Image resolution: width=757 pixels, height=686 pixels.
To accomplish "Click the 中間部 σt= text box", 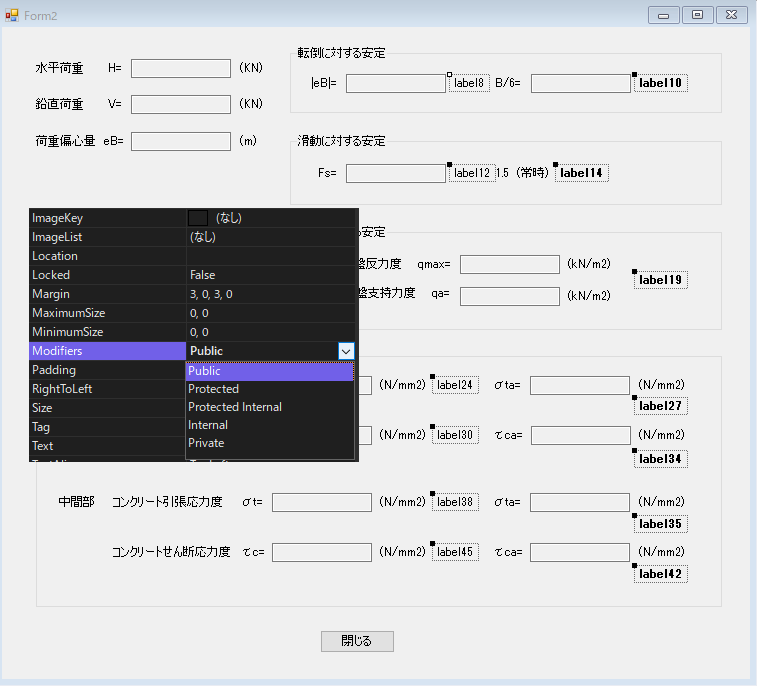I will click(322, 502).
